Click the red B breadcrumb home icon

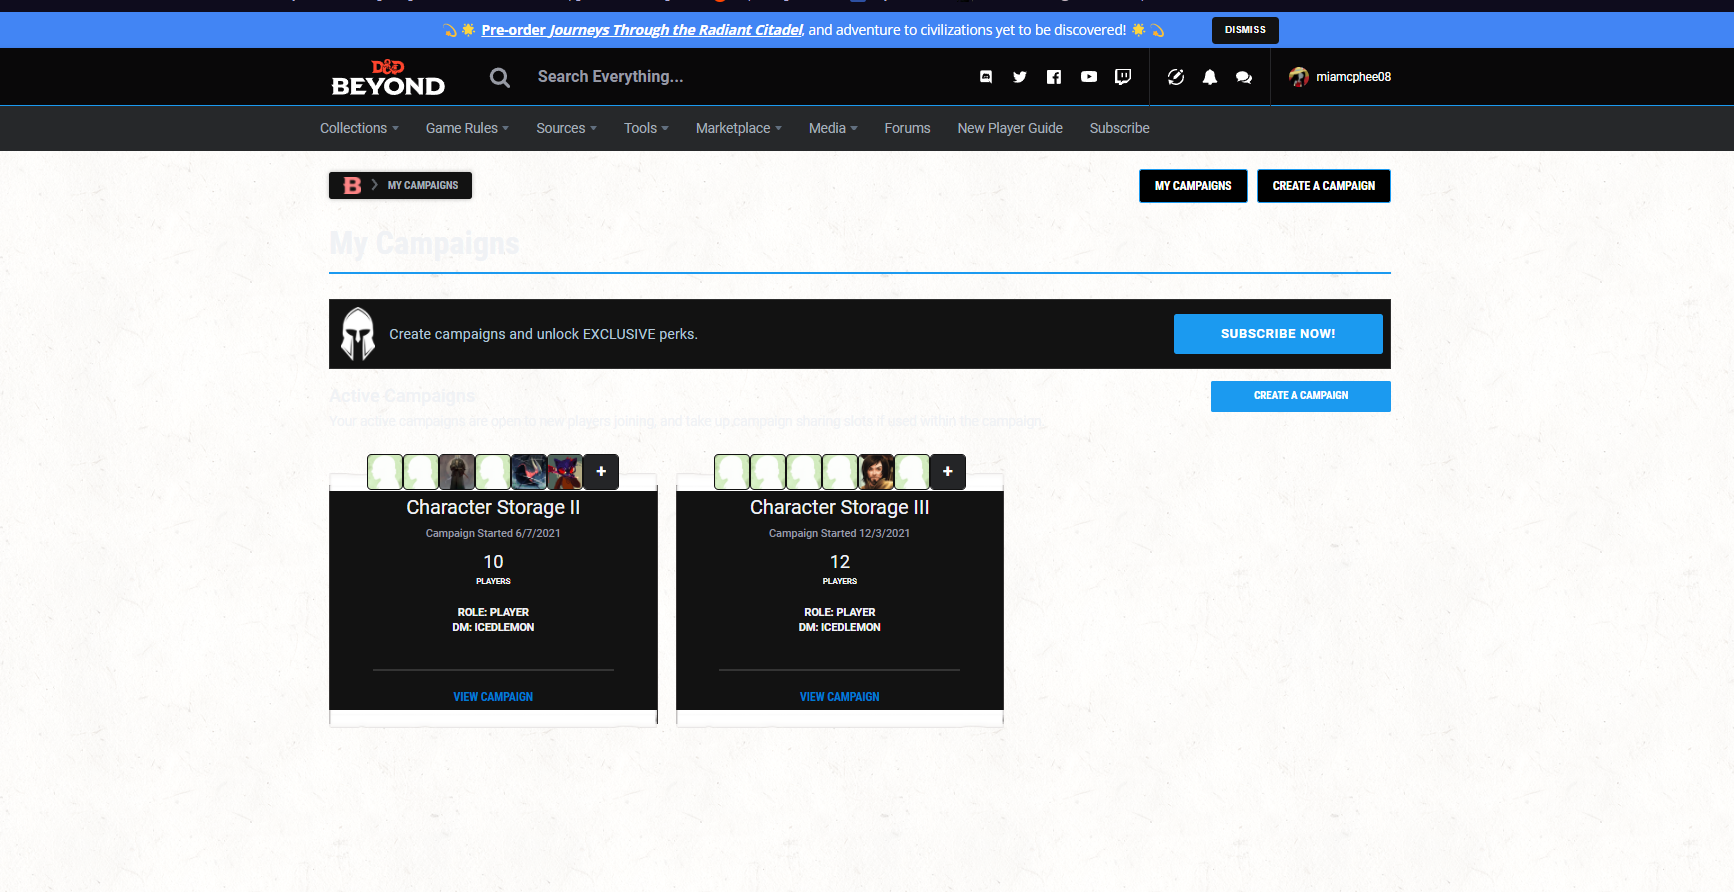(352, 185)
